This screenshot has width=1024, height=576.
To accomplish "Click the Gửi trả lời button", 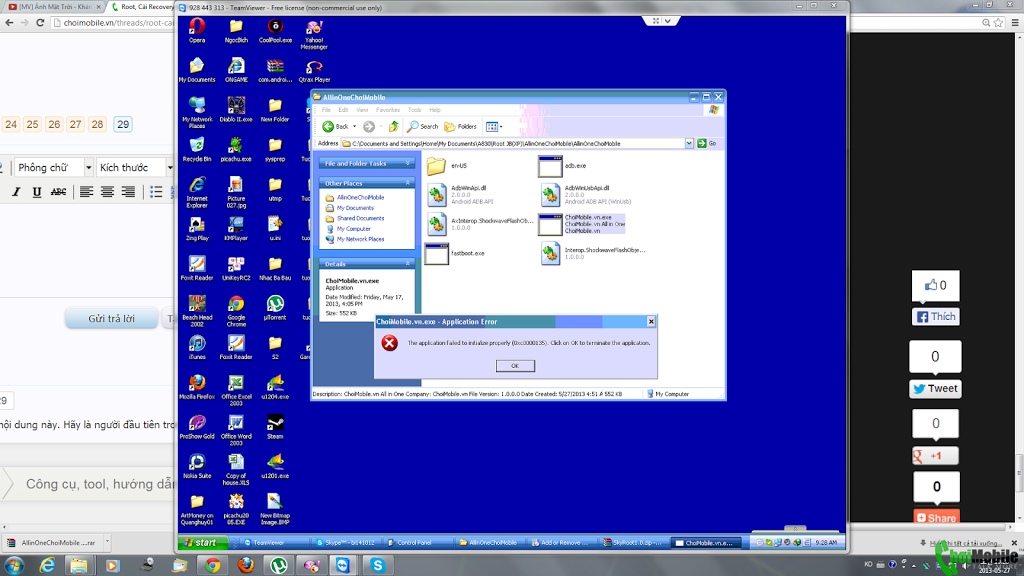I will (111, 318).
